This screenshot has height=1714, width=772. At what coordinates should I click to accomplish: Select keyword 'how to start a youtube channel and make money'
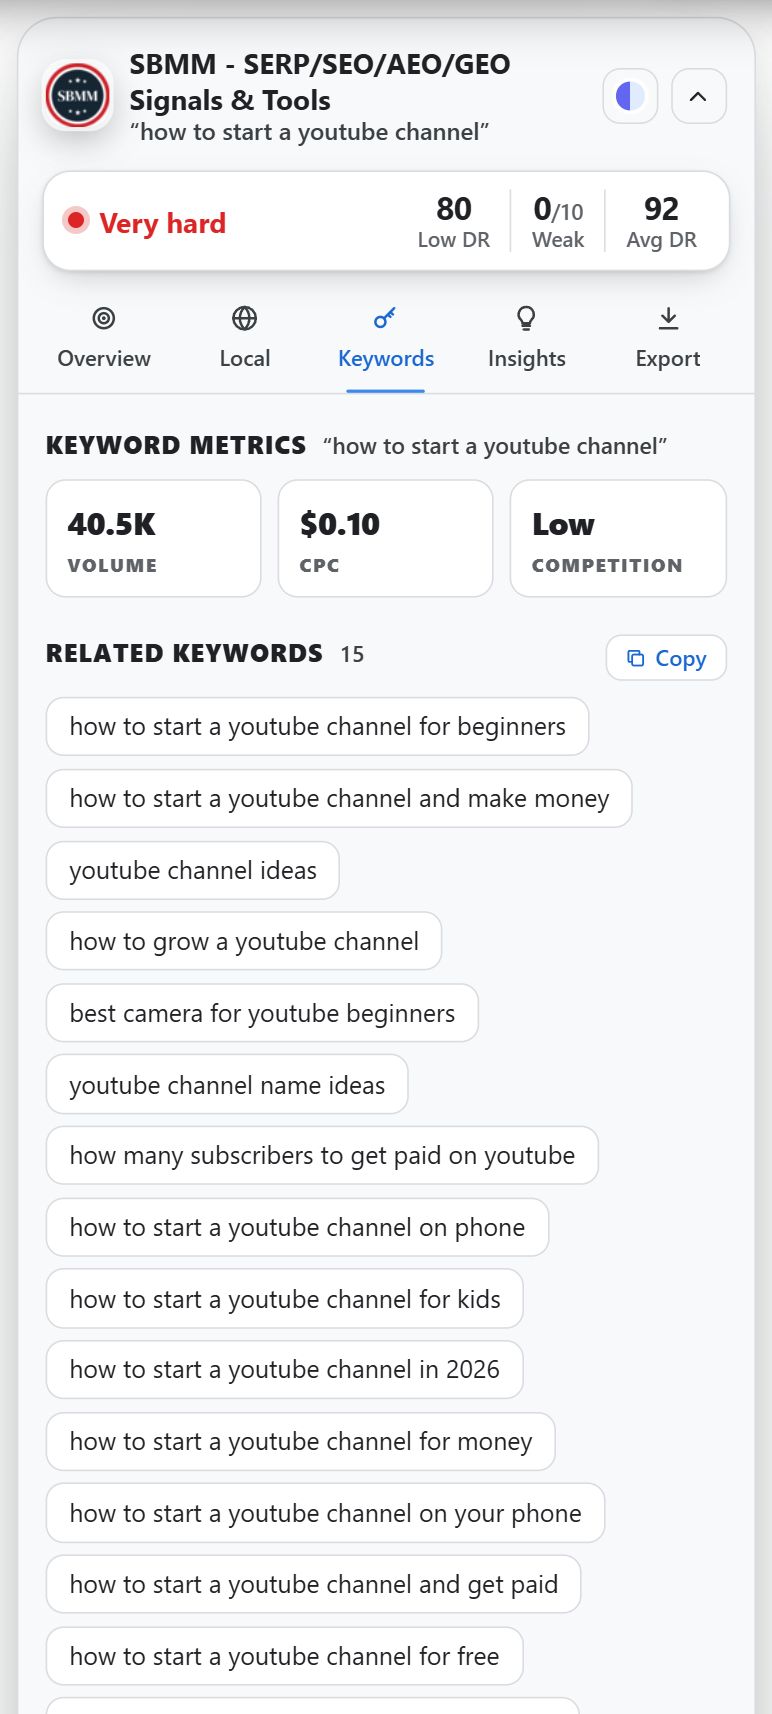pos(339,799)
